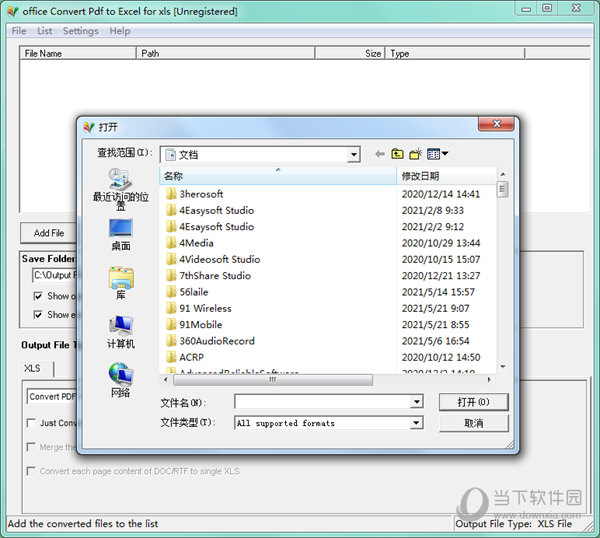Expand the file name (文件名) dropdown arrow
This screenshot has height=538, width=600.
[x=417, y=402]
